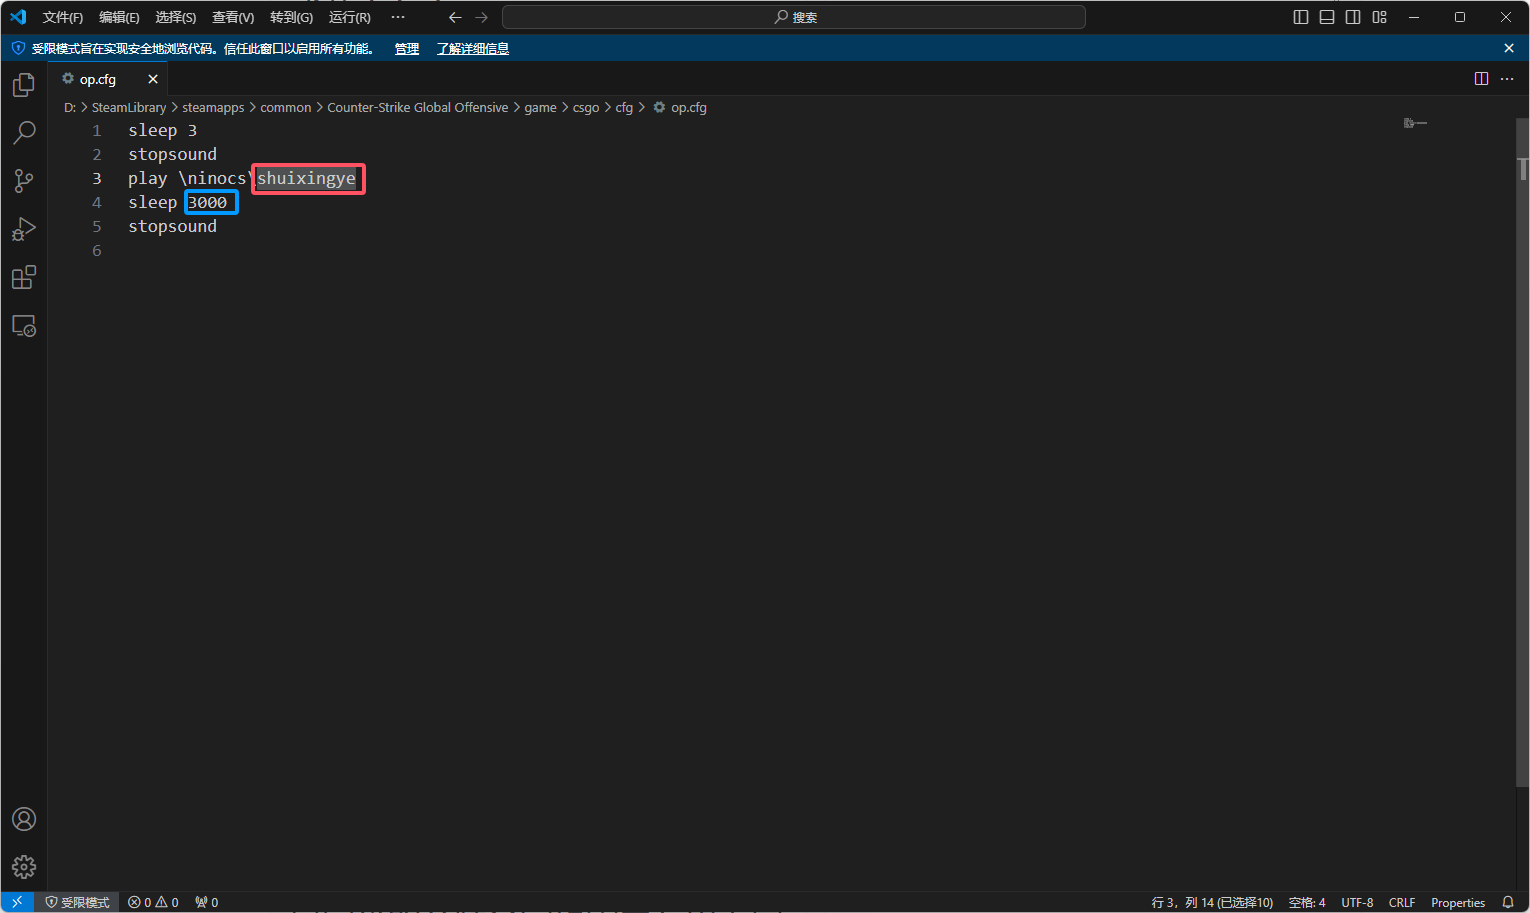Viewport: 1530px width, 913px height.
Task: Open the Extensions view
Action: [24, 277]
